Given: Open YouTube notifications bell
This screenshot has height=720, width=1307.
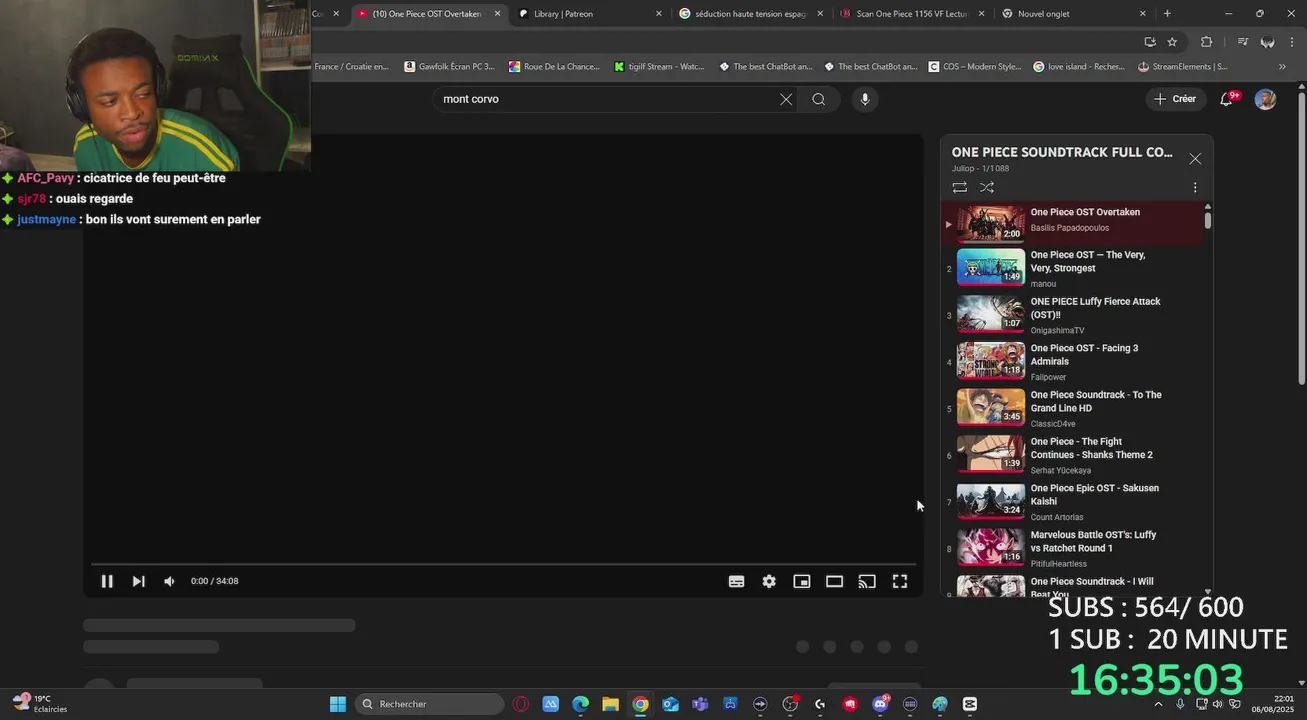Looking at the screenshot, I should [x=1227, y=99].
